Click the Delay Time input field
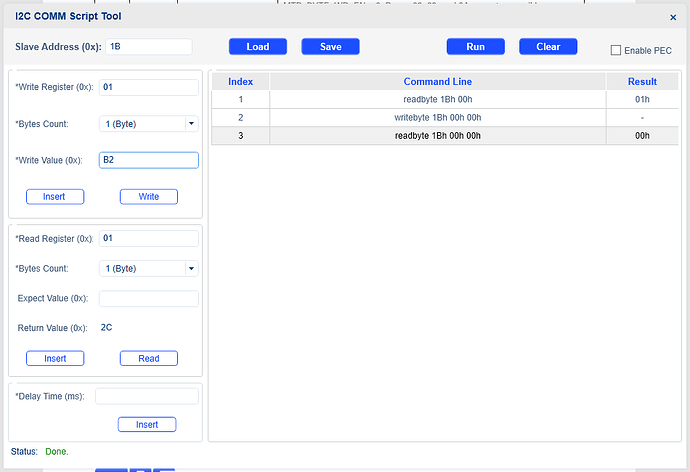This screenshot has width=690, height=472. (146, 396)
